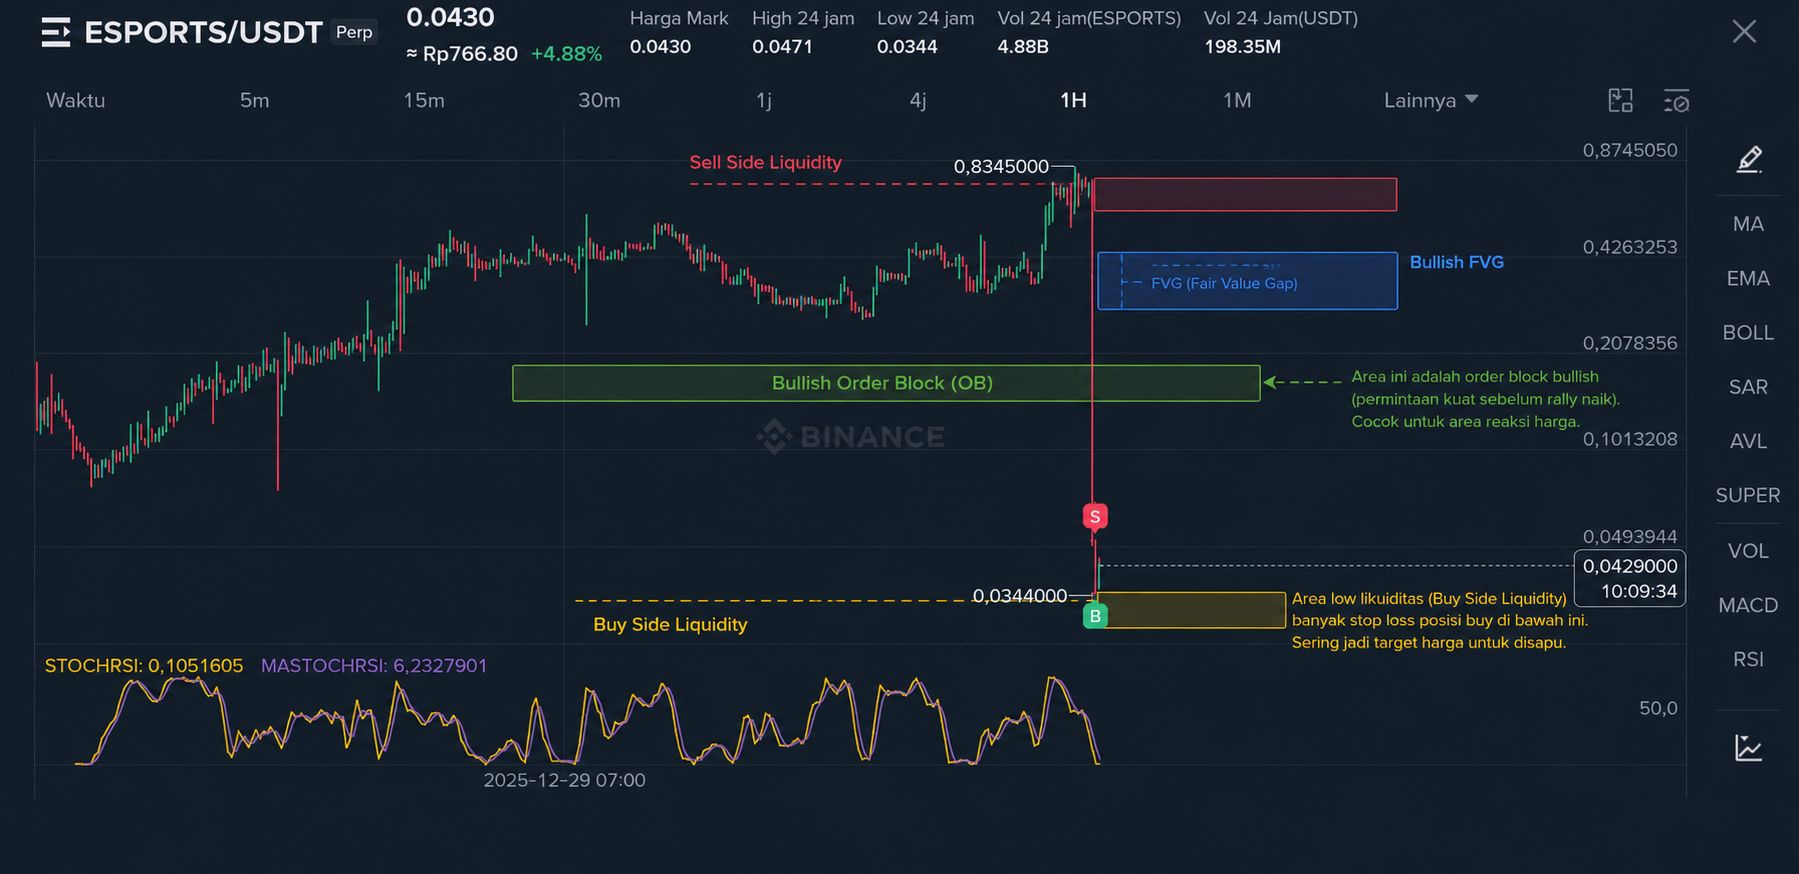Click the 0,2078356 price axis label
The height and width of the screenshot is (874, 1799).
click(x=1630, y=343)
